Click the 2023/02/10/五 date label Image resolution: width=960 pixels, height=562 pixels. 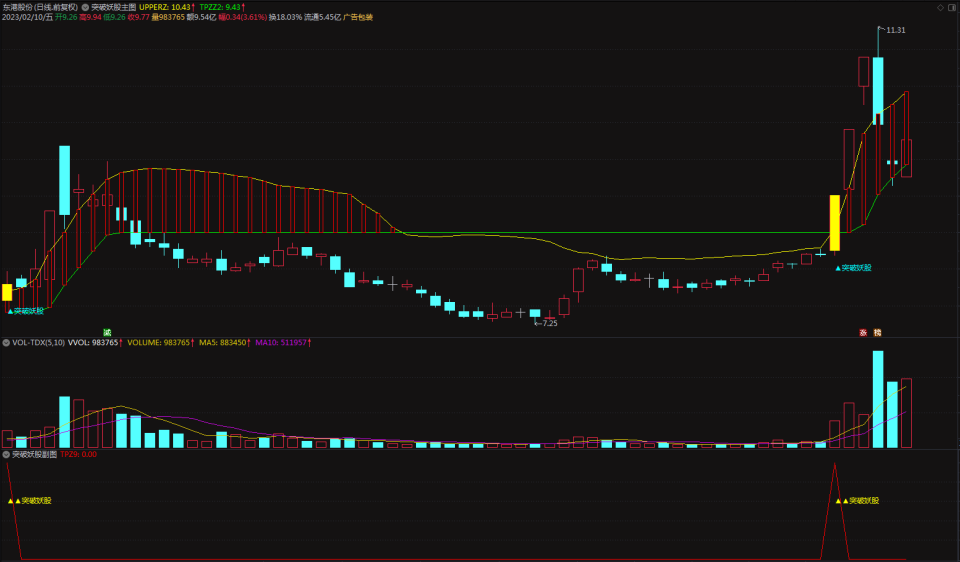click(x=28, y=17)
